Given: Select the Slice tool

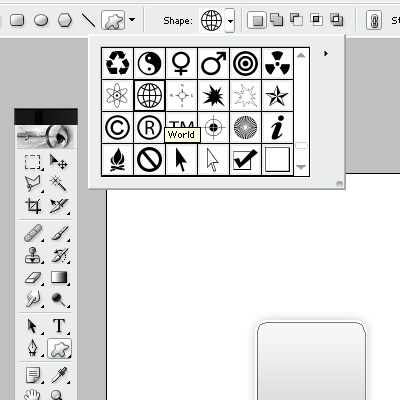Looking at the screenshot, I should pos(59,206).
